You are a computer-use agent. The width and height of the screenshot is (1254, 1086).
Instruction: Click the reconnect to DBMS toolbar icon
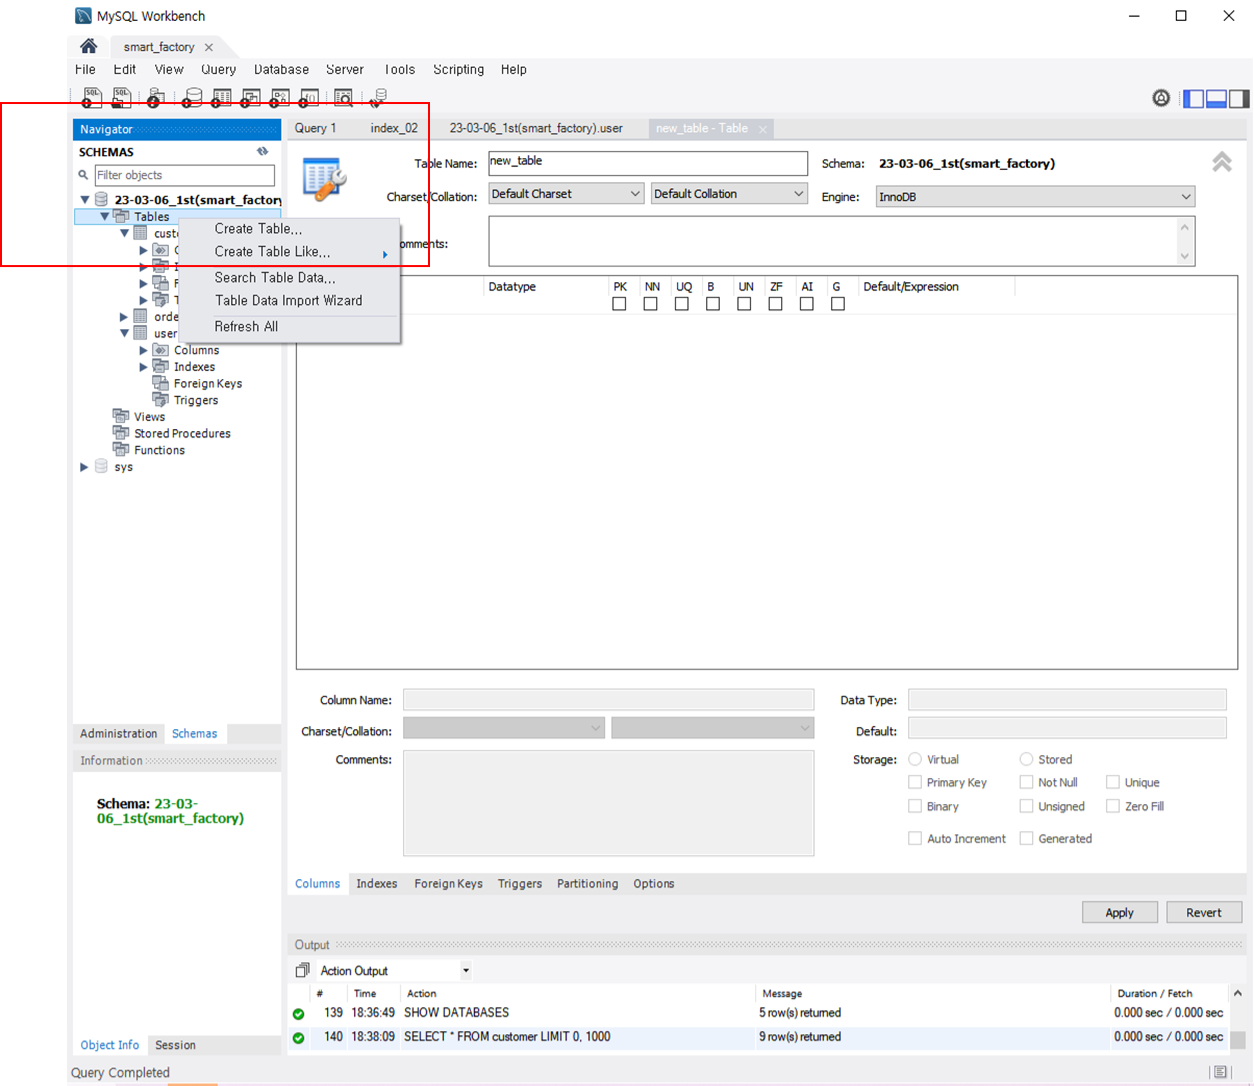[378, 97]
